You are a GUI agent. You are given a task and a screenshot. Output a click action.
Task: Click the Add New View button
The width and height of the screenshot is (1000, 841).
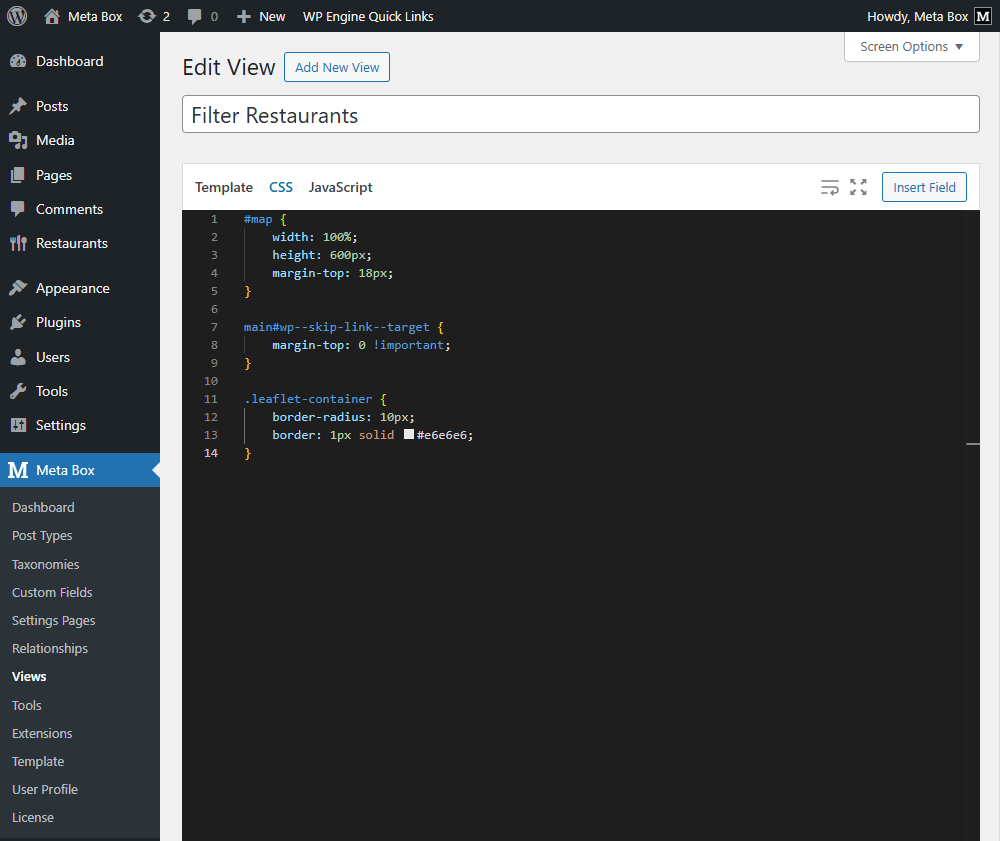pos(336,67)
